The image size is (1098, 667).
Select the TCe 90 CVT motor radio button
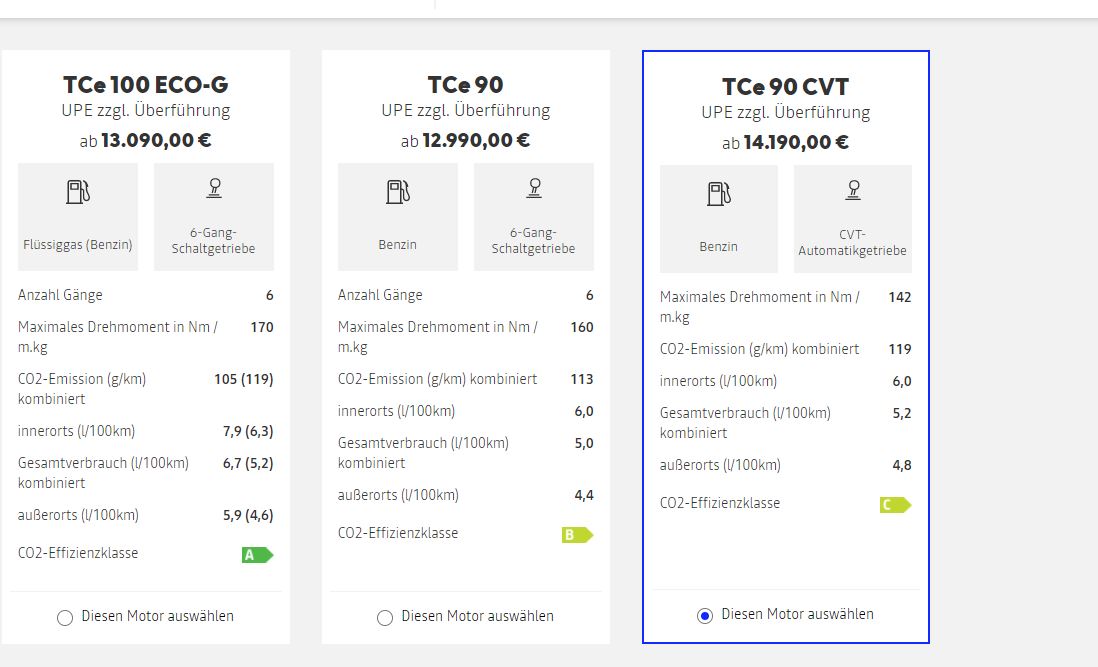705,616
